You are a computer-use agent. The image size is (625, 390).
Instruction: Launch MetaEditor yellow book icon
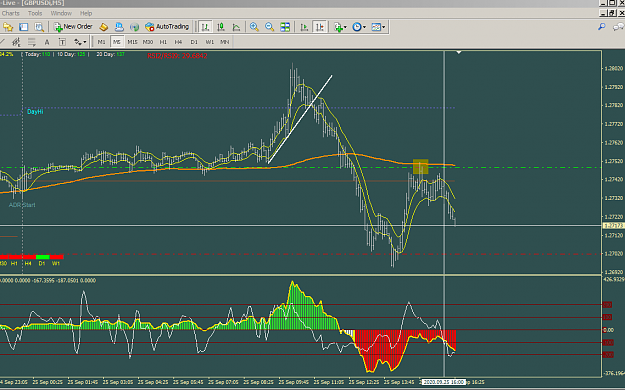[x=104, y=27]
